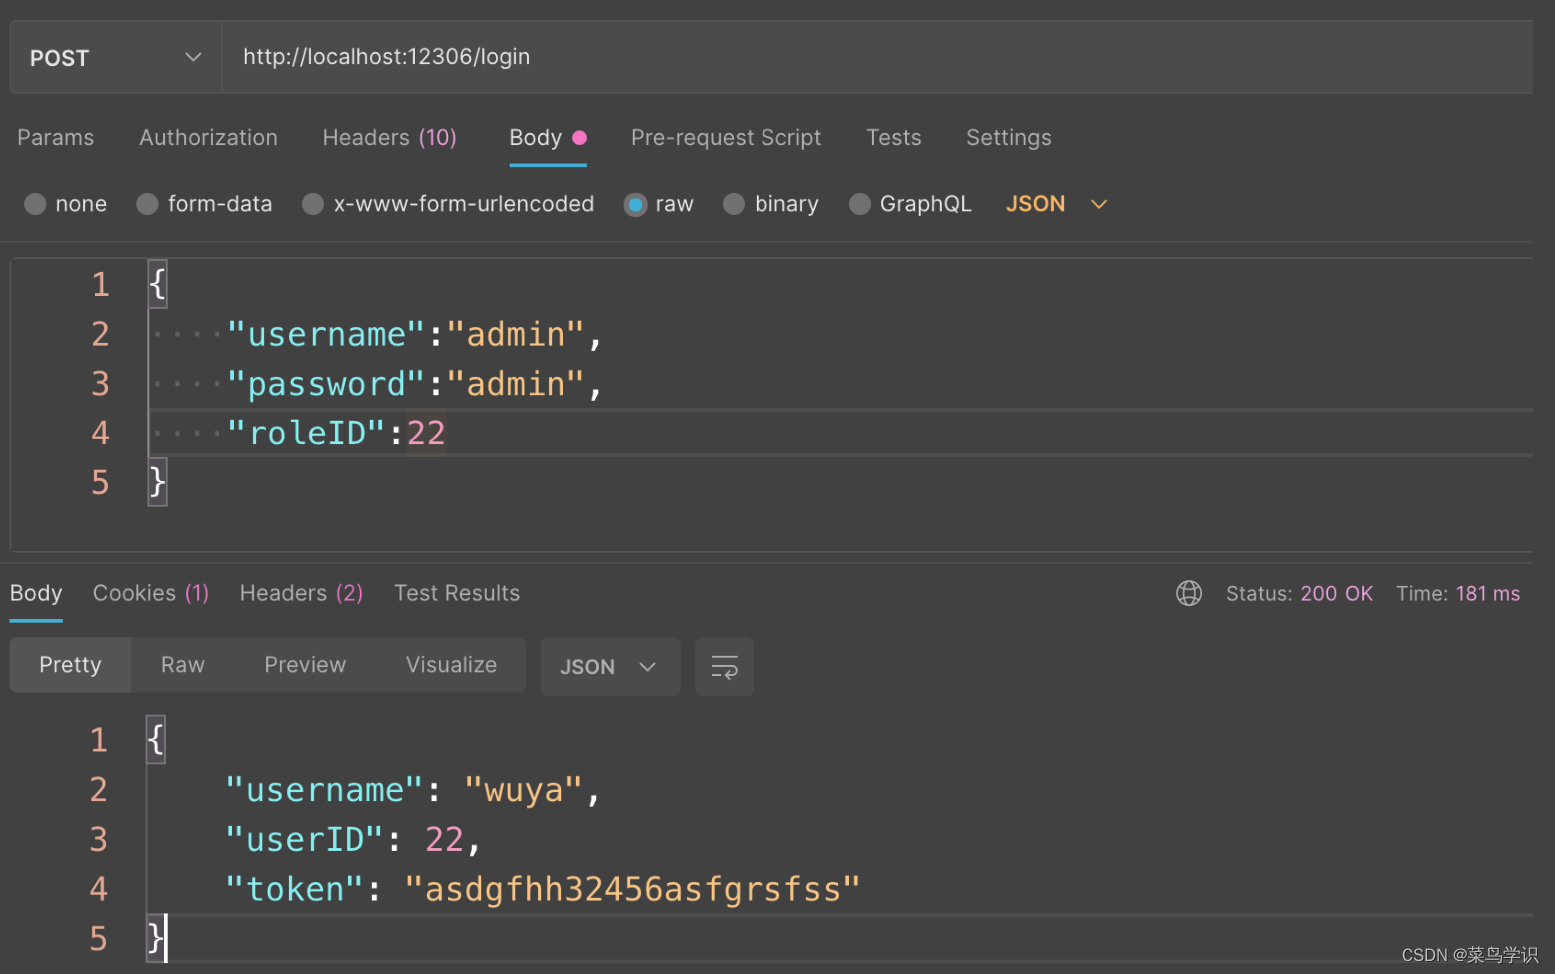This screenshot has width=1555, height=974.
Task: Choose the GraphQL body radio option
Action: (x=859, y=204)
